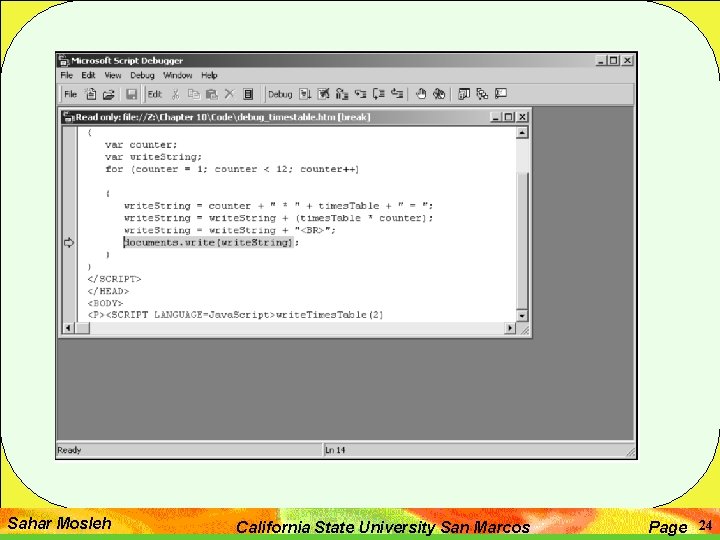Viewport: 720px width, 540px height.
Task: Click the File toolbar label
Action: 70,94
